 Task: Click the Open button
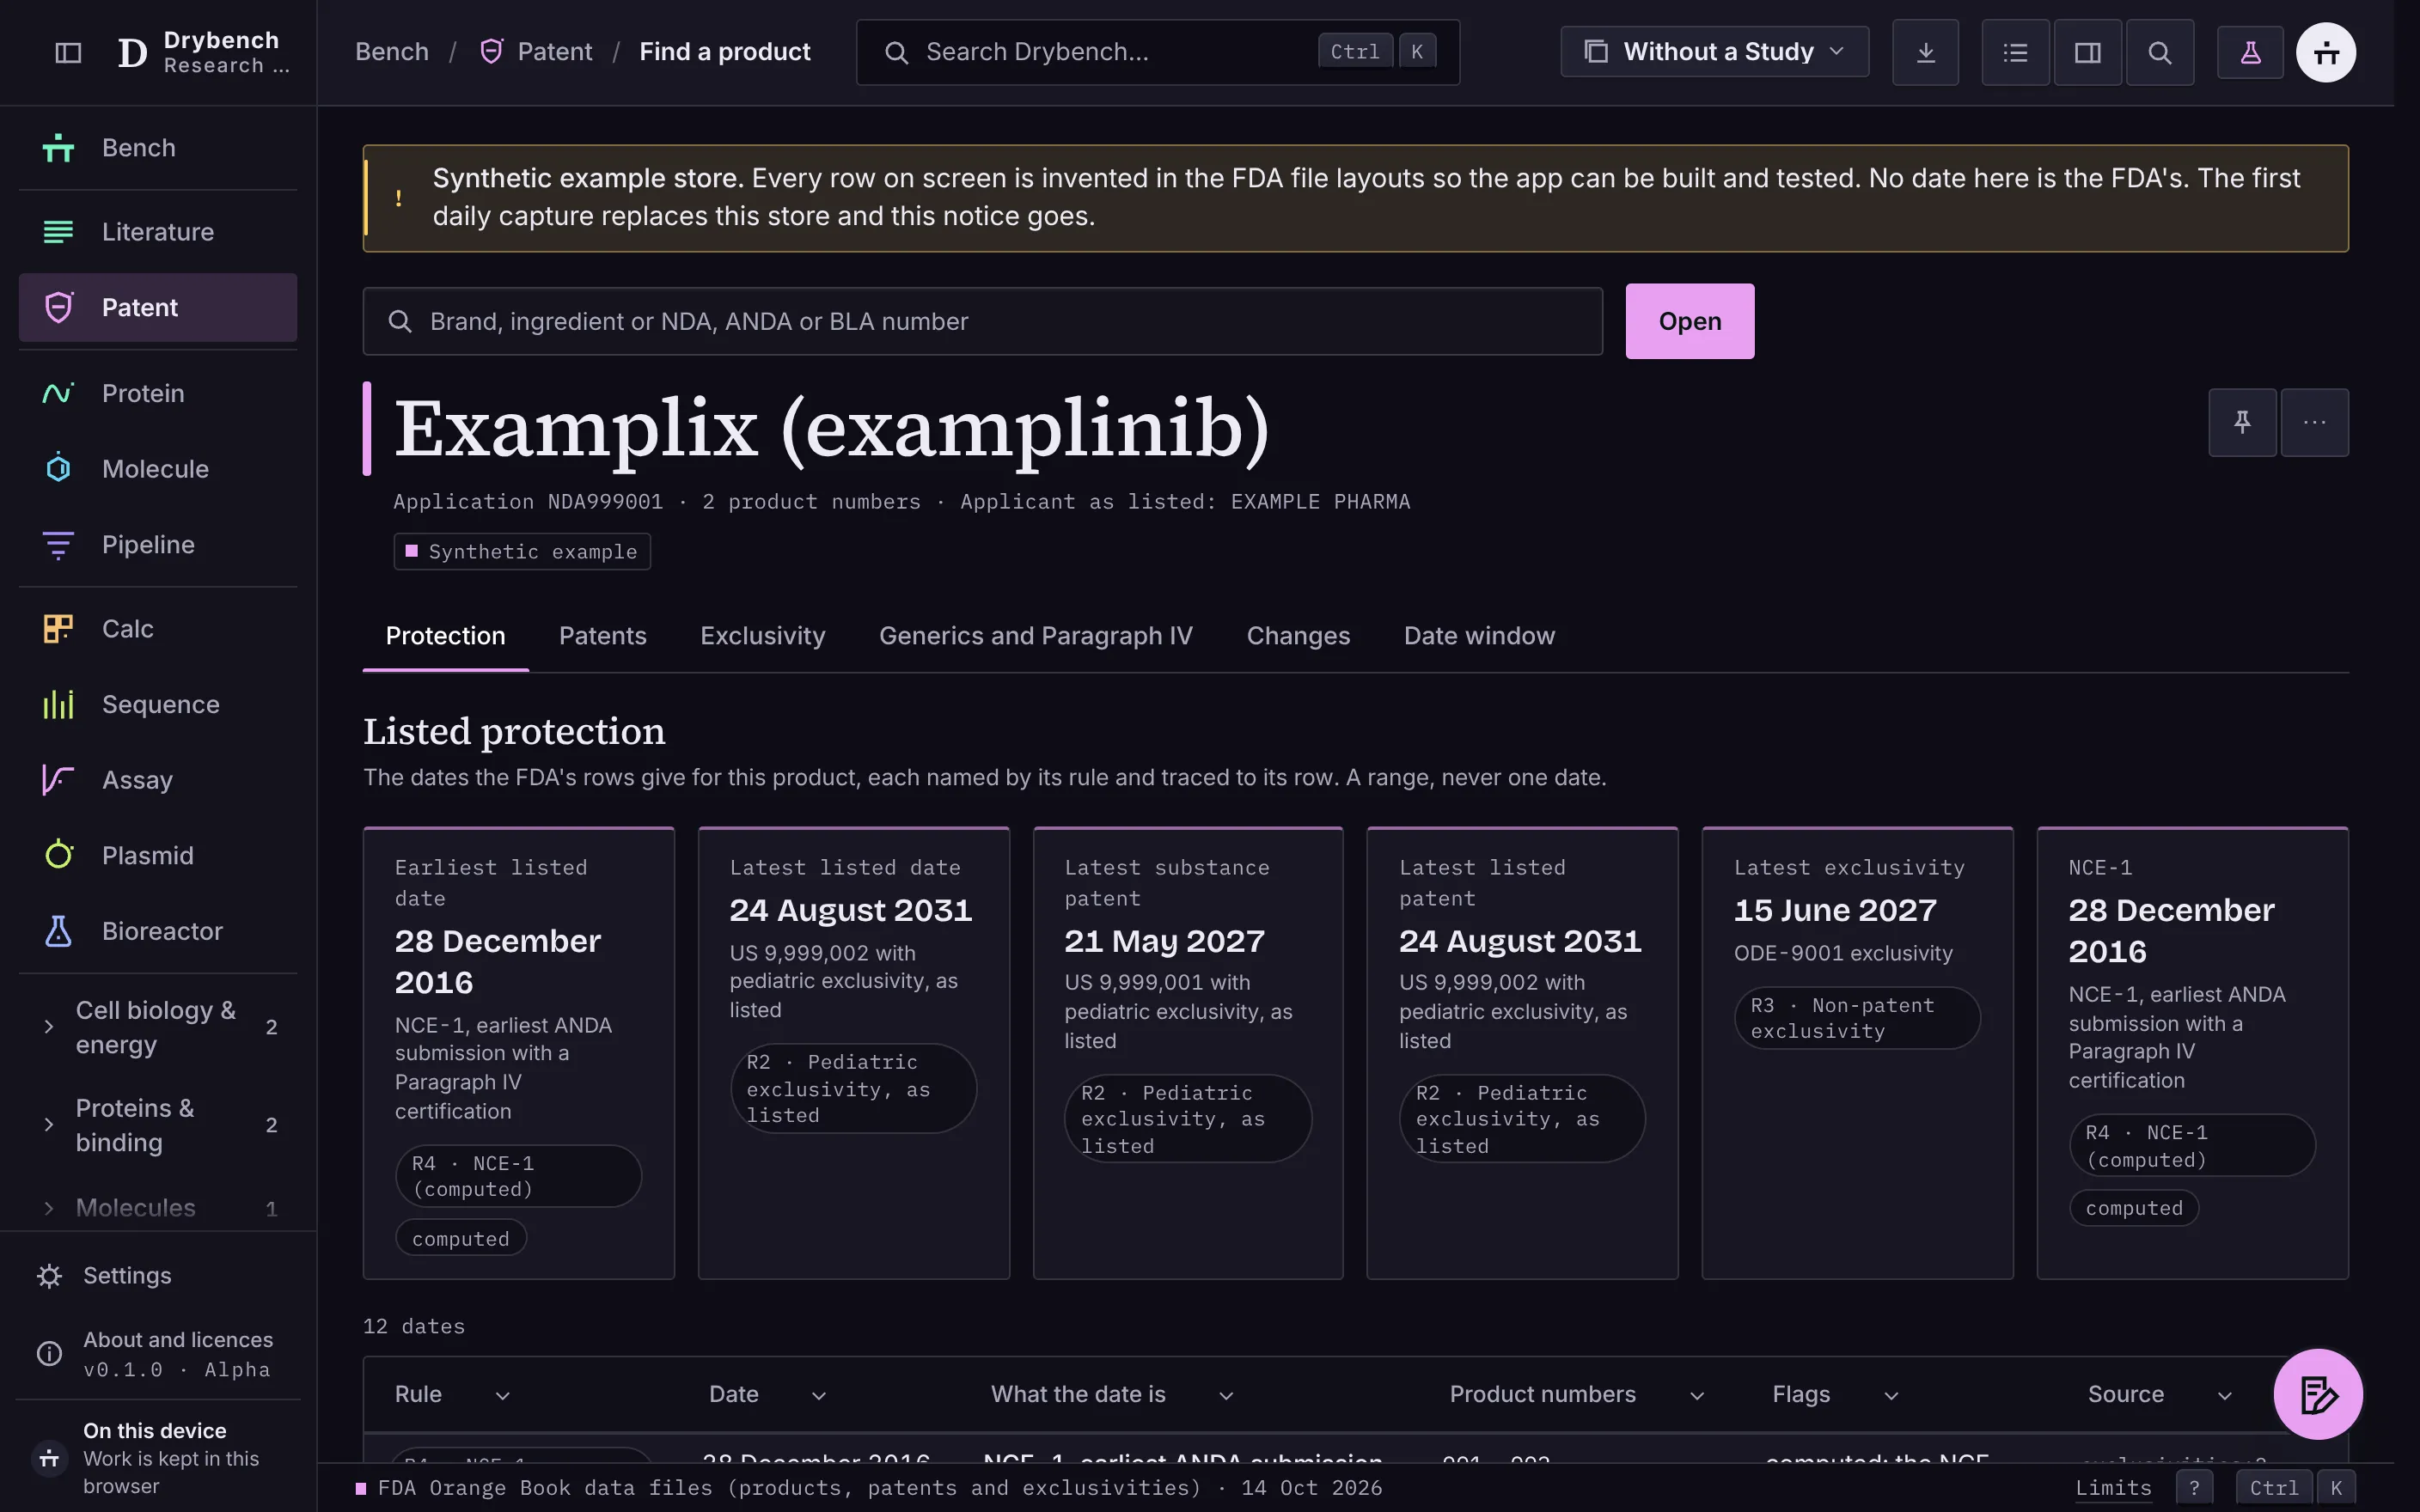click(1689, 321)
